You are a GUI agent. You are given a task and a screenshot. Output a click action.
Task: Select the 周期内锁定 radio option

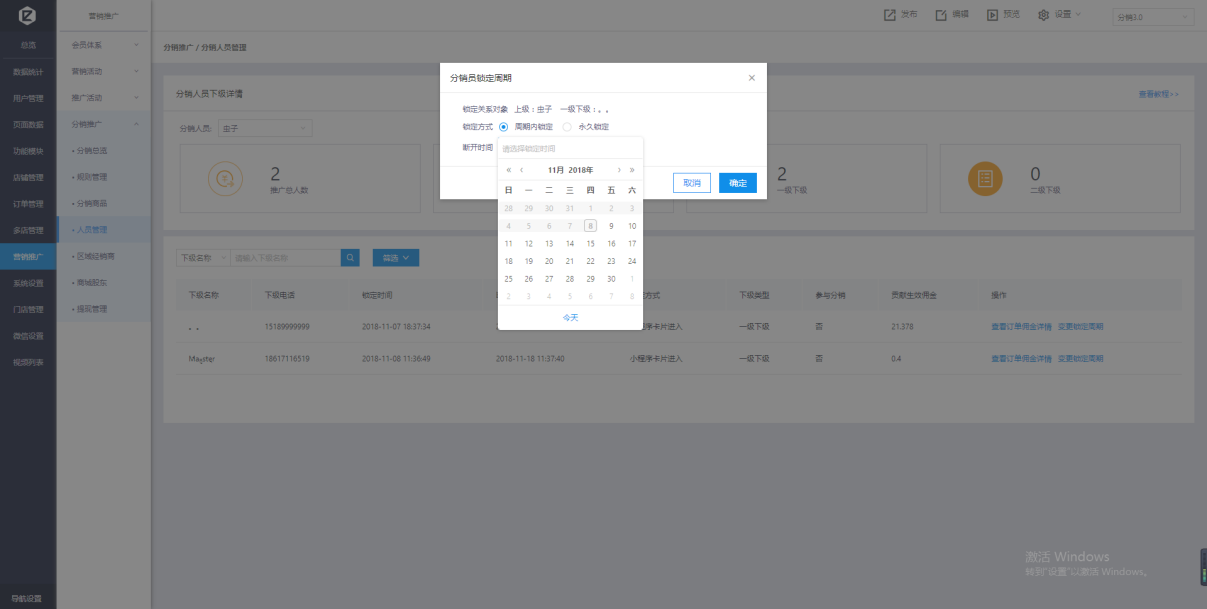504,127
